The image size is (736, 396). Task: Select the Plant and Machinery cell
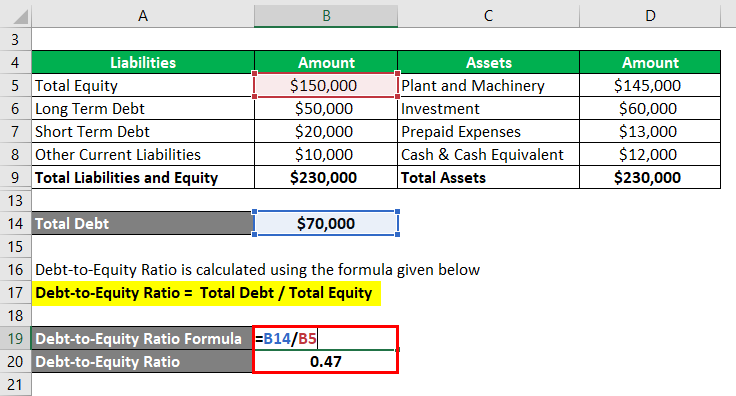click(x=488, y=85)
